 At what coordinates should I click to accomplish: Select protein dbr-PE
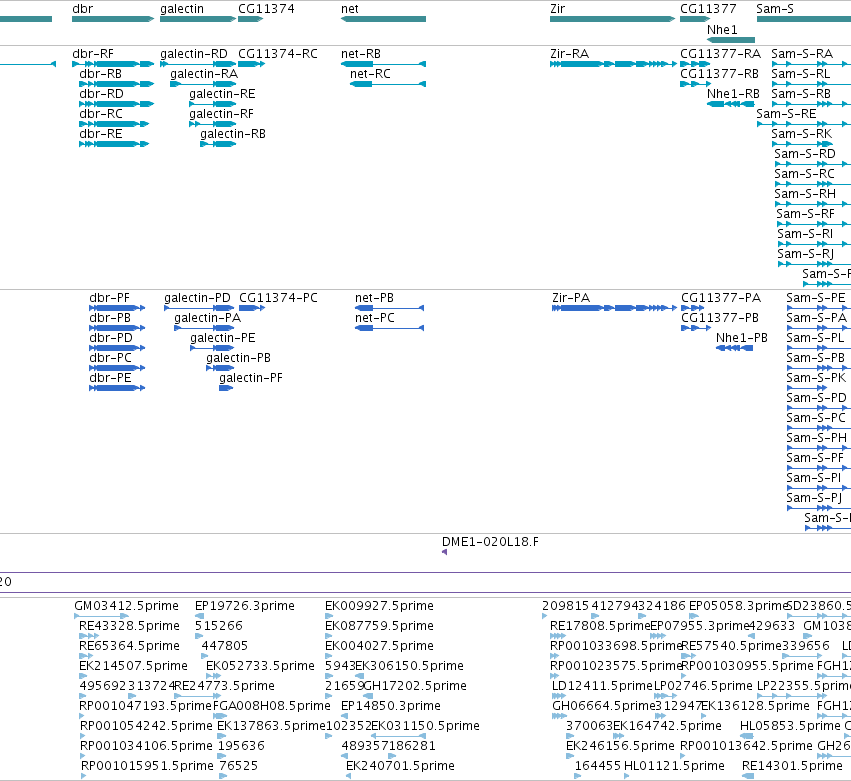(110, 378)
